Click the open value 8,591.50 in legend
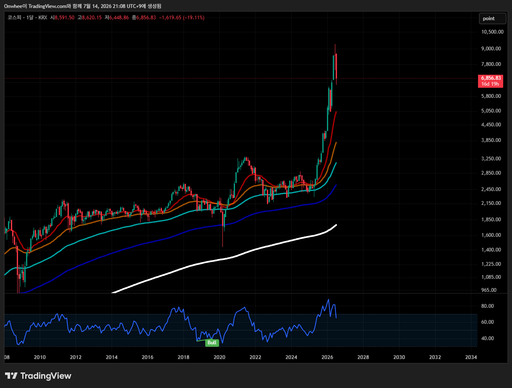 click(64, 17)
